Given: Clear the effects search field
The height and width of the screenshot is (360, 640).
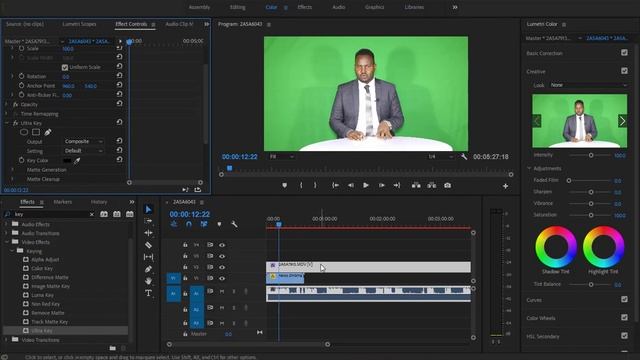Looking at the screenshot, I should tap(92, 214).
